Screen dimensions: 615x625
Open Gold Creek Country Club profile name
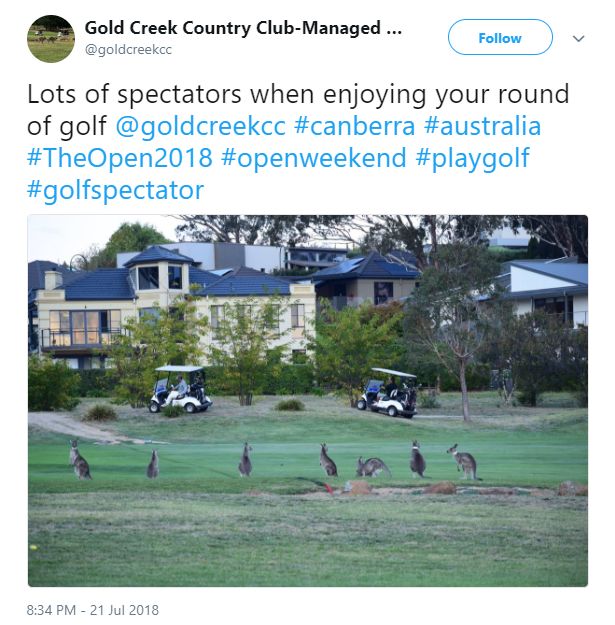pos(243,28)
